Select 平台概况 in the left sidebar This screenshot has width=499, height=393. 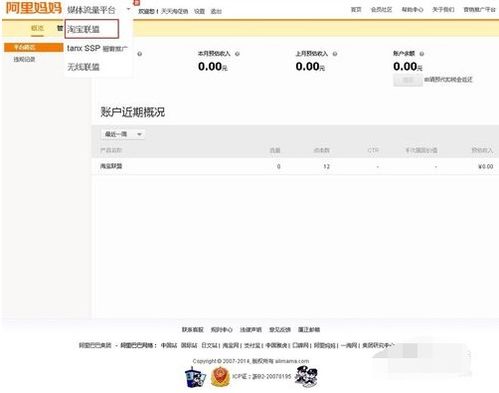(x=33, y=47)
